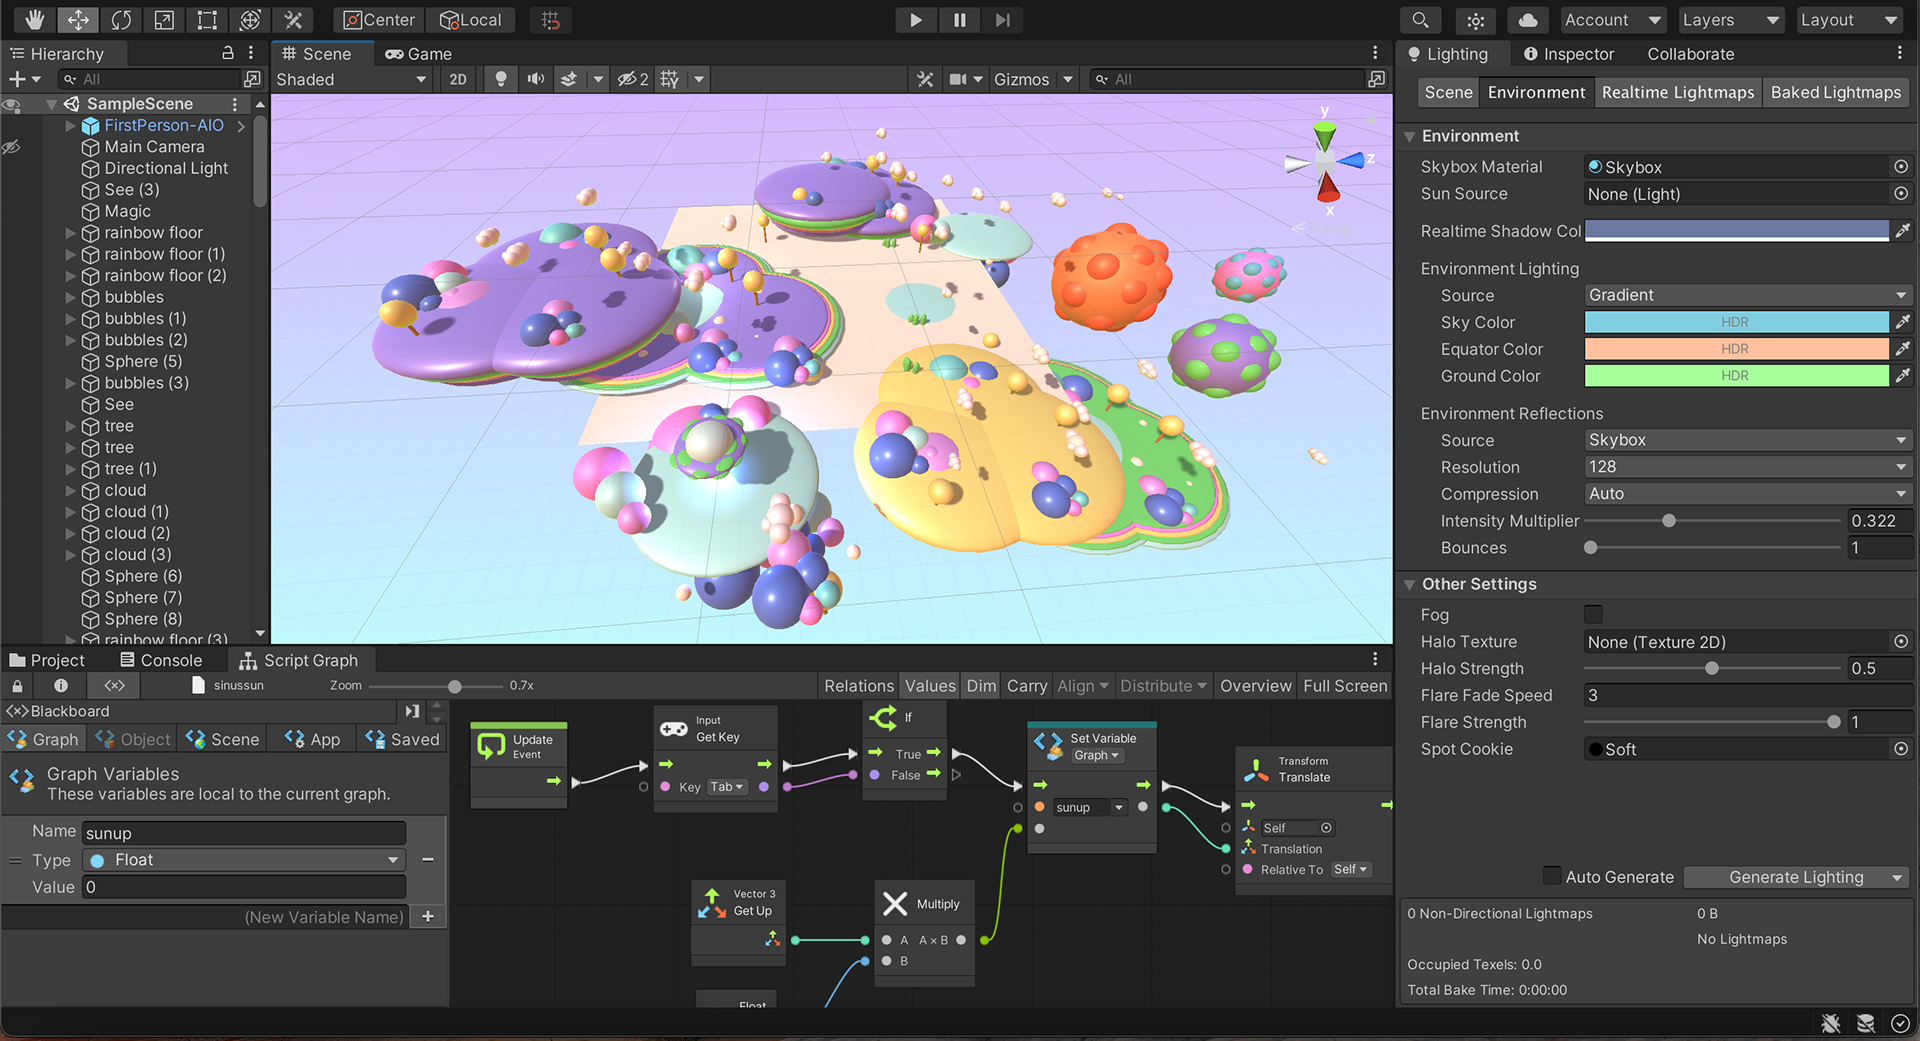
Task: Open the Console tab
Action: 161,660
